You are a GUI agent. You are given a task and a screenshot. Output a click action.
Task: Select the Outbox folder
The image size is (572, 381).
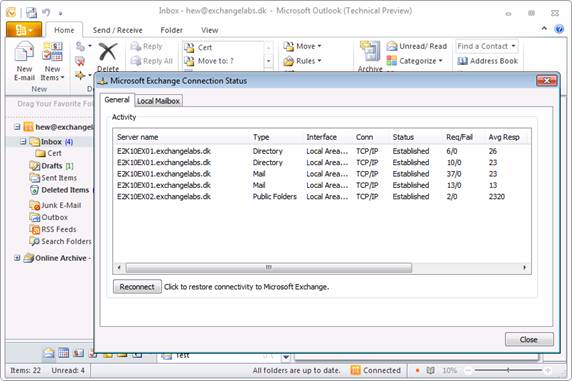[49, 218]
